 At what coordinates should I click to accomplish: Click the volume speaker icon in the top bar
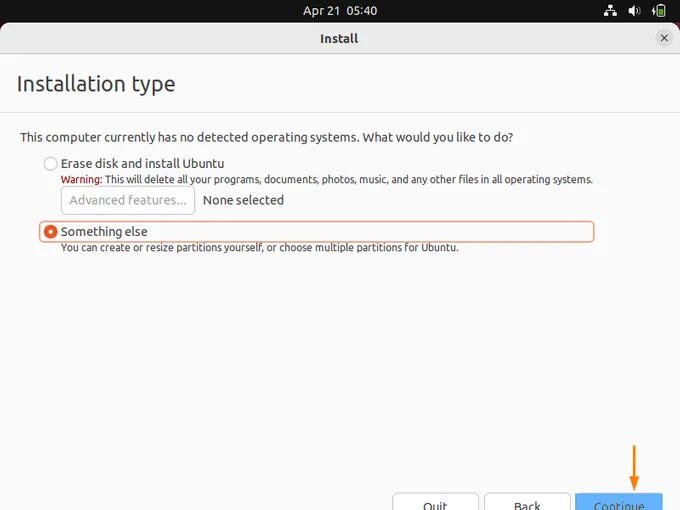click(x=634, y=10)
